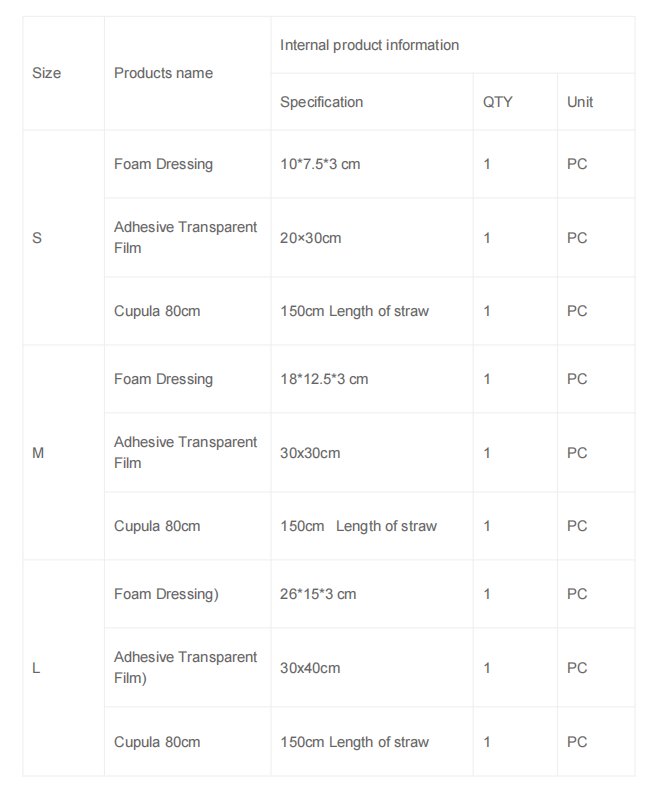Click the 30x40cm specification cell
The height and width of the screenshot is (792, 649).
(x=310, y=668)
